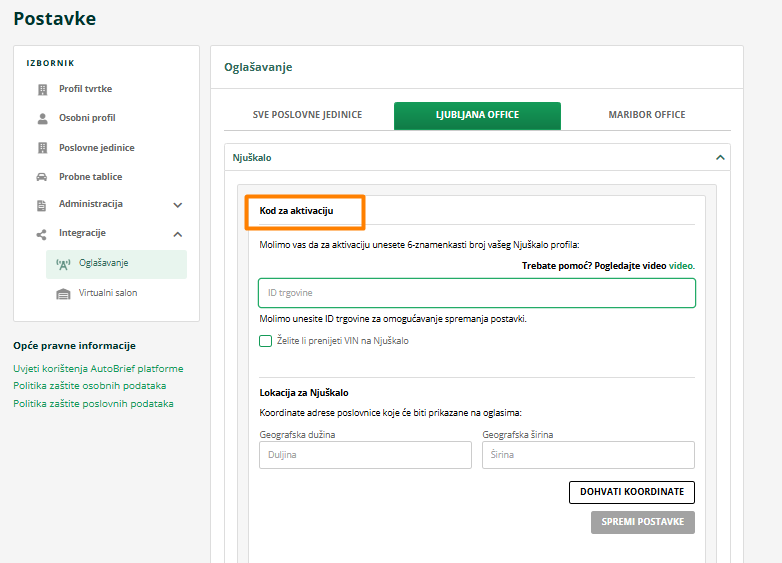Collapse the Integracije menu chevron
The height and width of the screenshot is (563, 782).
[178, 234]
